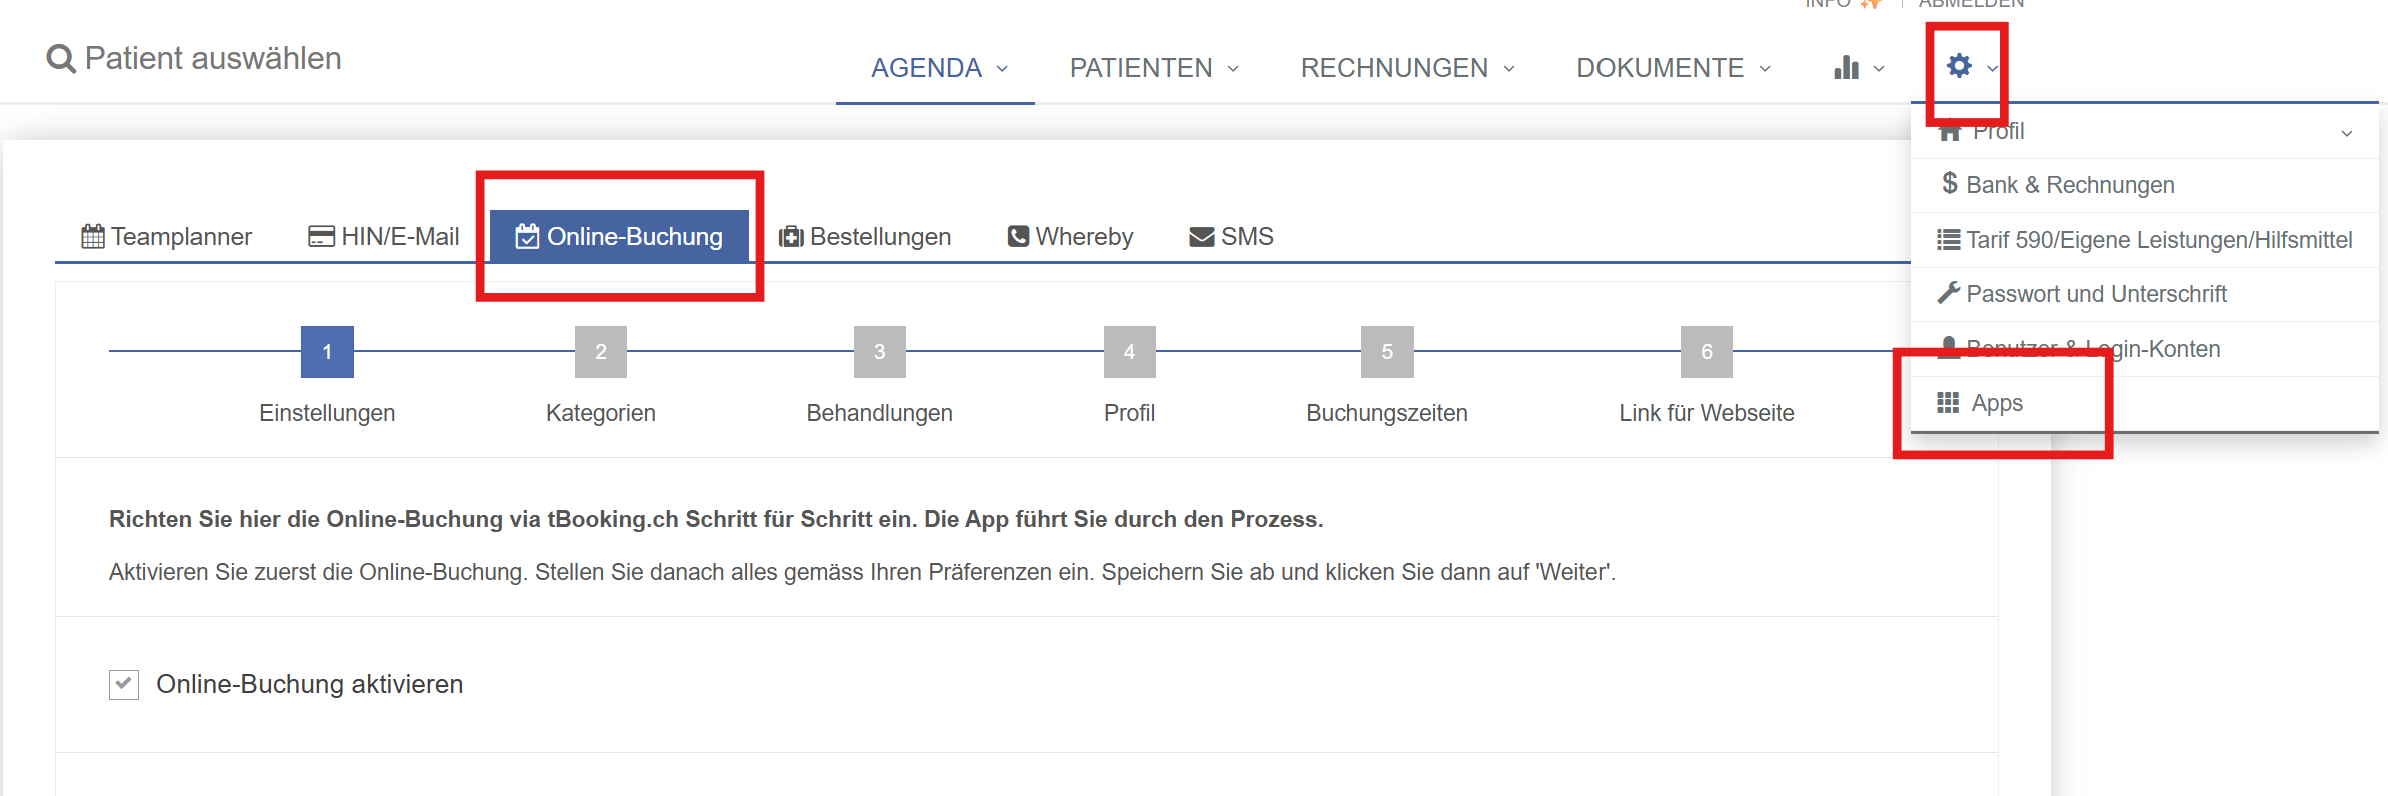Select the Online-Buchung tab
The width and height of the screenshot is (2388, 796).
pos(619,237)
